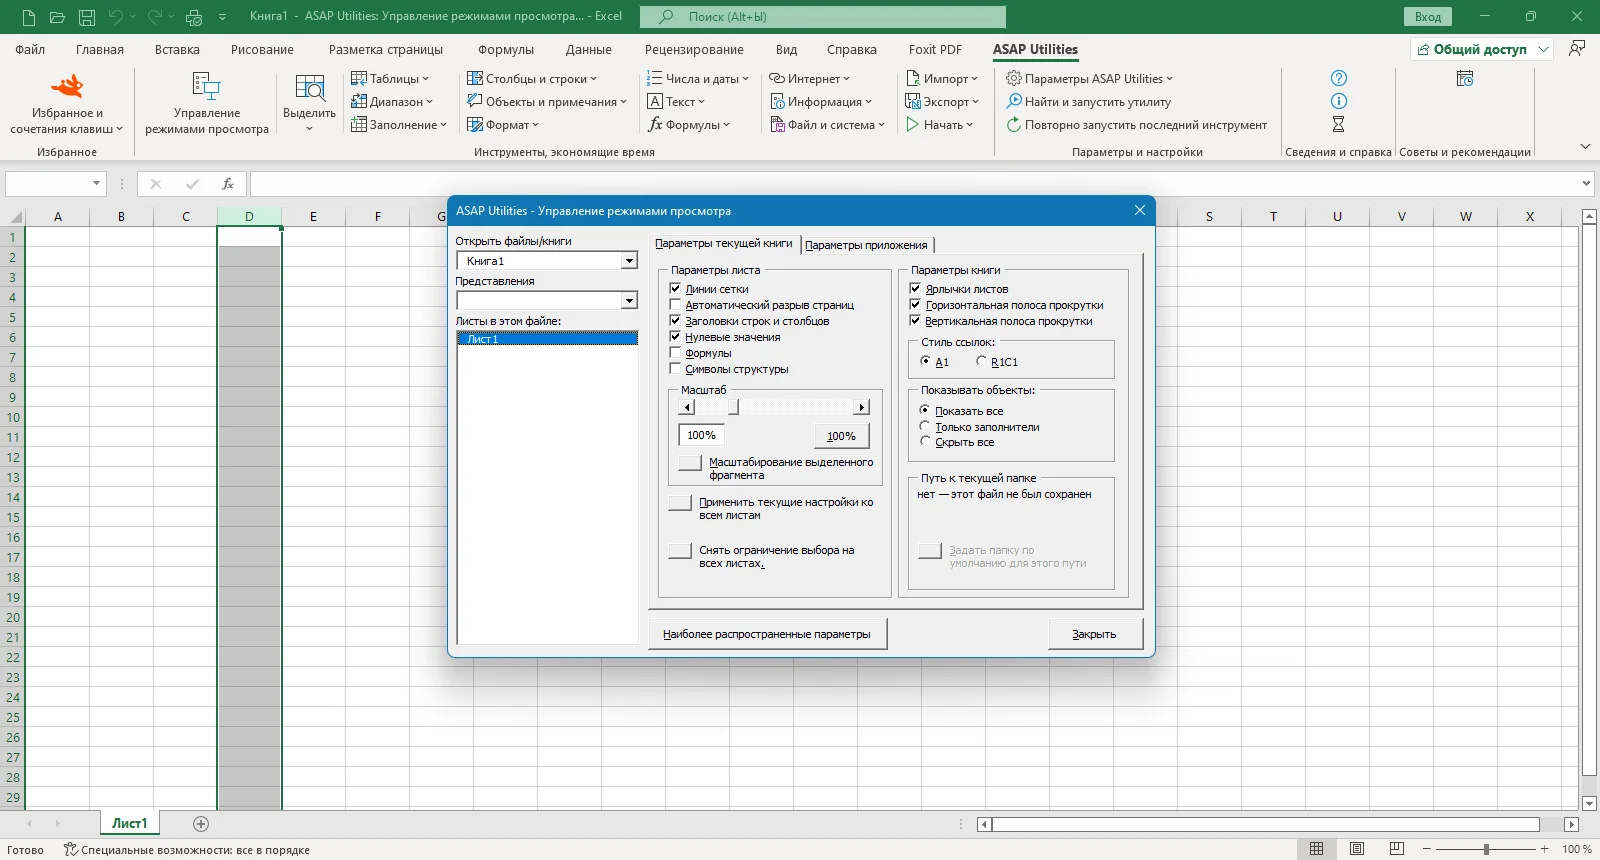1600x860 pixels.
Task: Click Наиболее распространенные параметры button
Action: pos(767,634)
